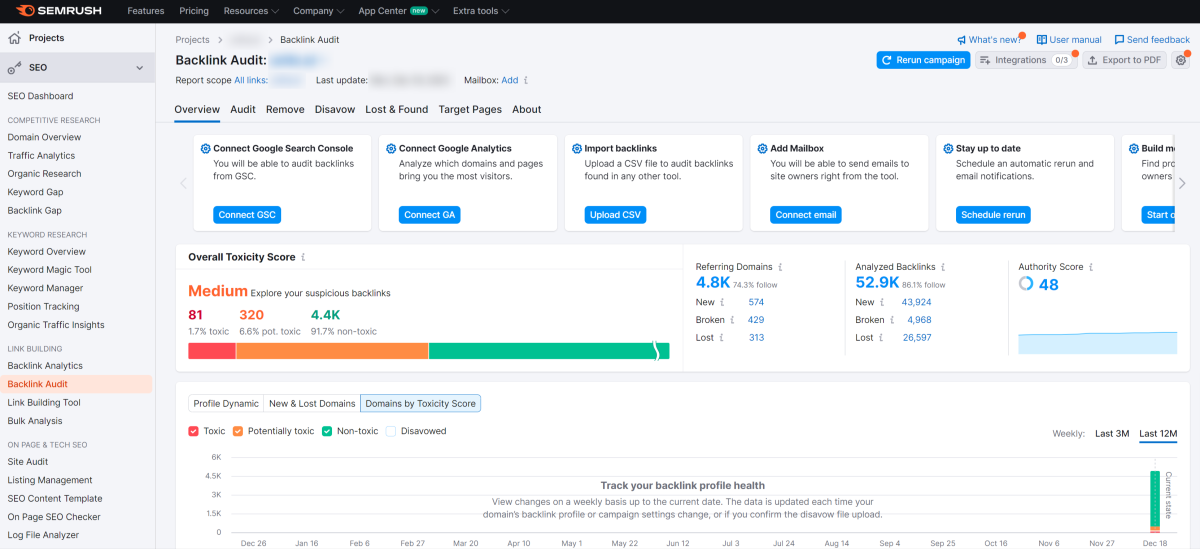Click the info icon beside Referring Domains
Screen dimensions: 1200x549
point(780,267)
